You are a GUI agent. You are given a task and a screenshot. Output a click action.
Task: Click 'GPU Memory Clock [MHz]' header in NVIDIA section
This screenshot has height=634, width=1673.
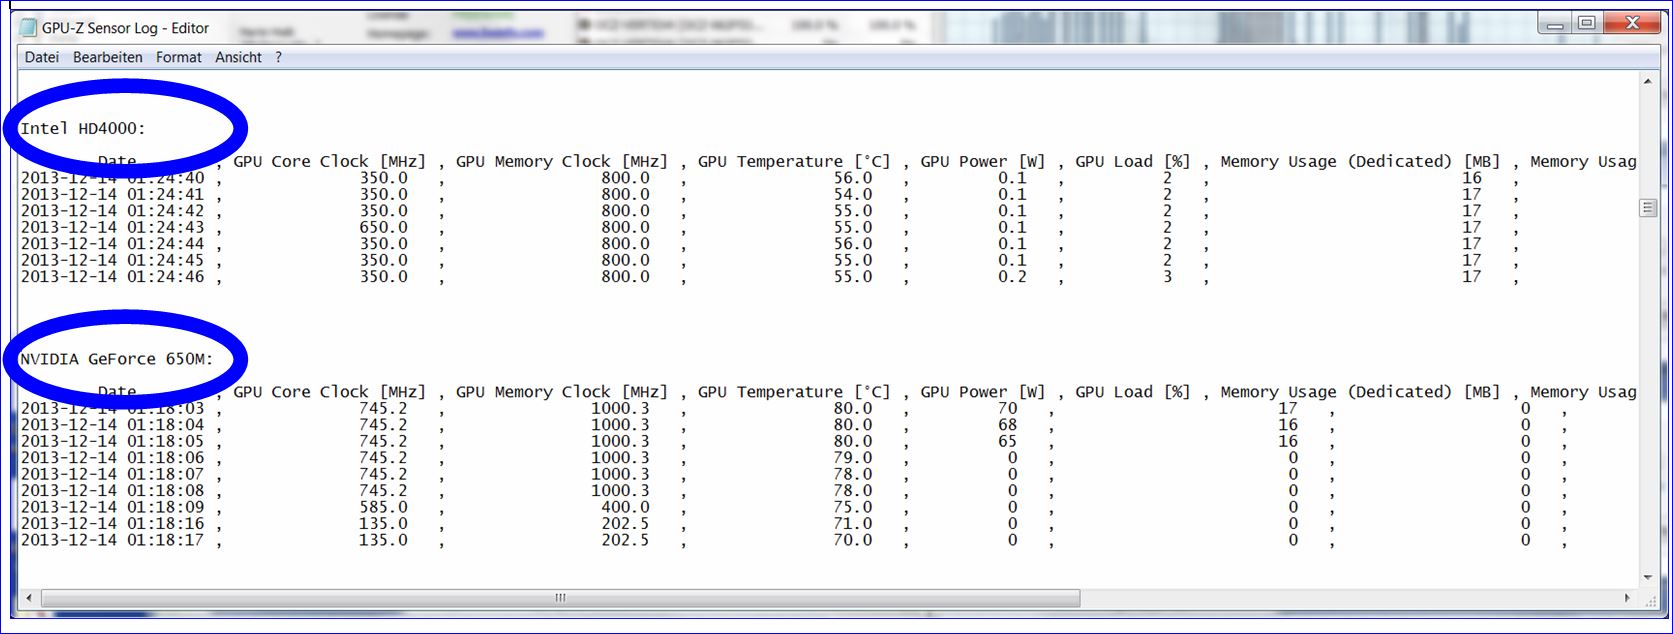coord(562,392)
